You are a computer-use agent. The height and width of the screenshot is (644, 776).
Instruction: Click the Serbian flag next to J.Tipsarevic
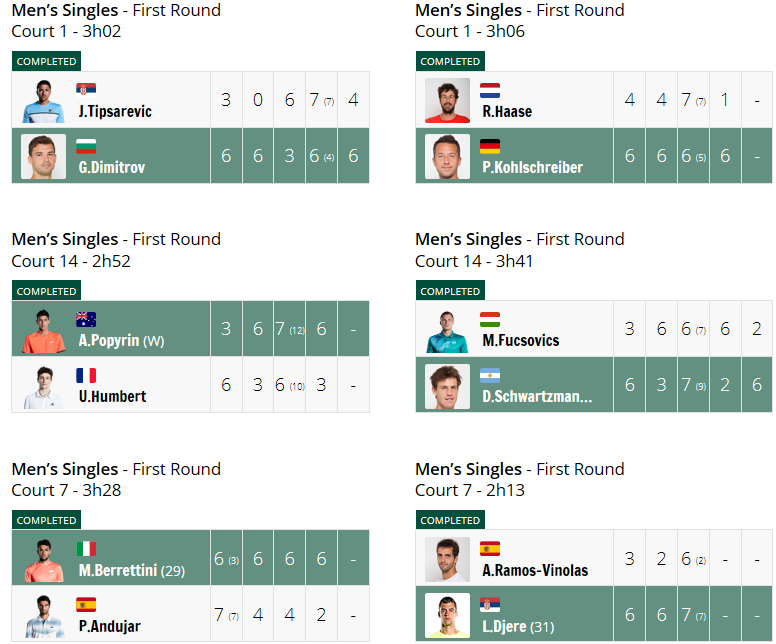tap(86, 89)
